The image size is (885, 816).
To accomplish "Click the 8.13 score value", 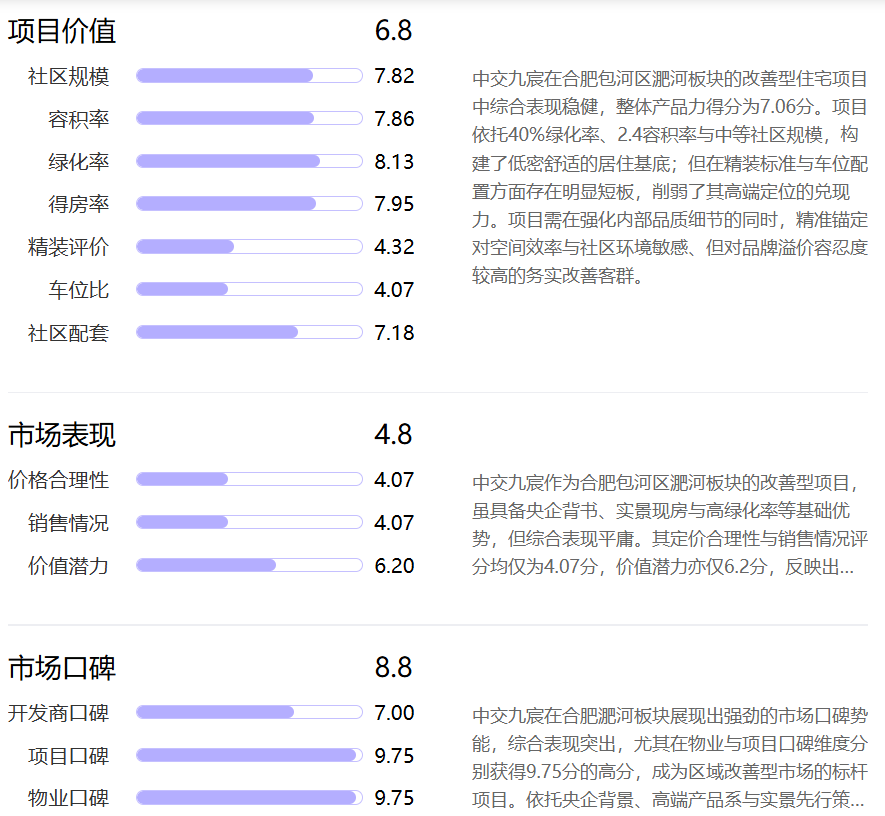I will (394, 162).
